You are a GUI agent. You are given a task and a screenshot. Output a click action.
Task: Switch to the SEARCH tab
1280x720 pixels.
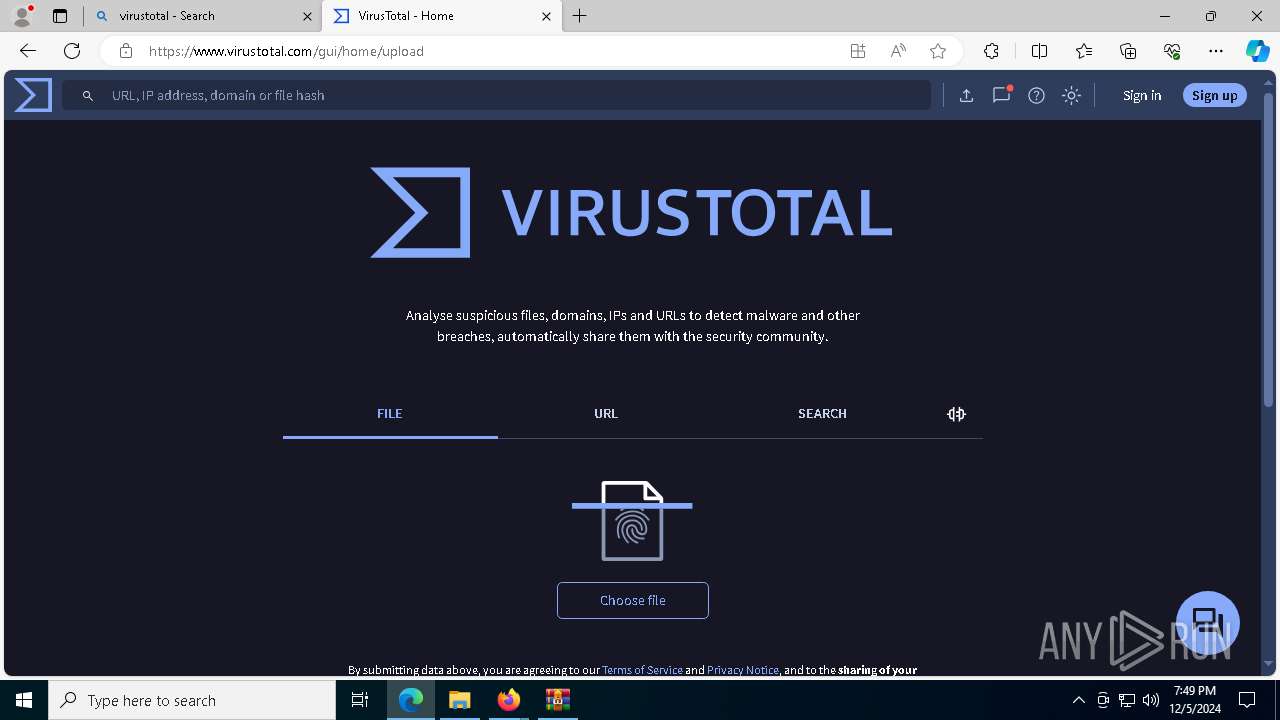click(x=822, y=414)
